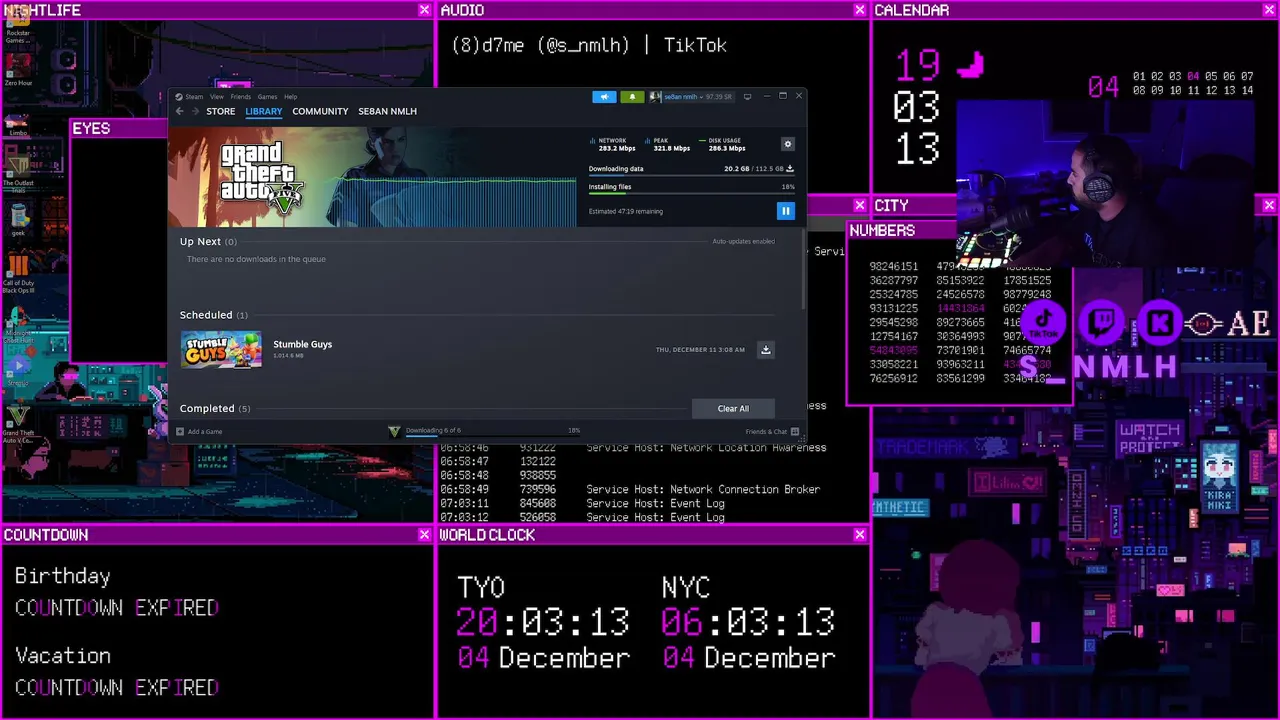Click 'Estimated 47:19 remaining' text

click(626, 211)
